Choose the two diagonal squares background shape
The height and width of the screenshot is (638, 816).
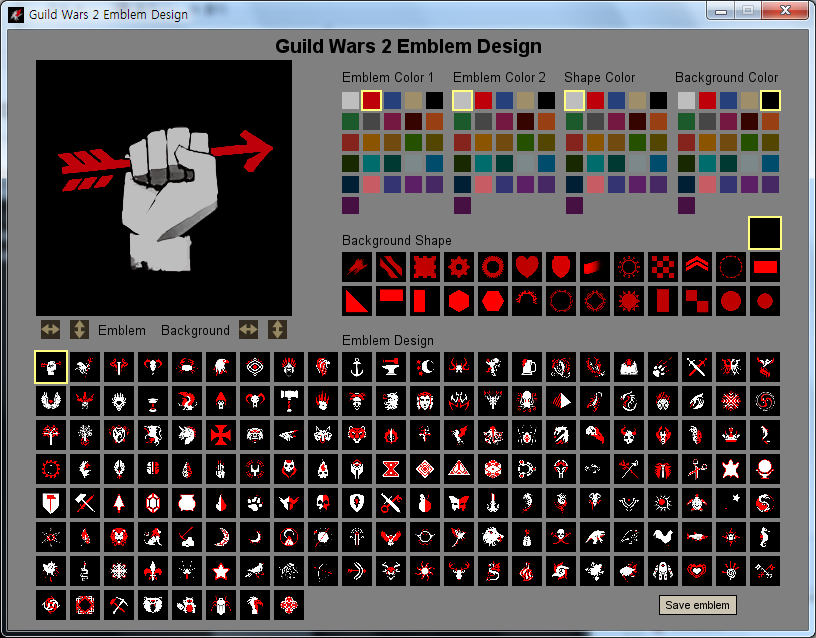pos(697,301)
